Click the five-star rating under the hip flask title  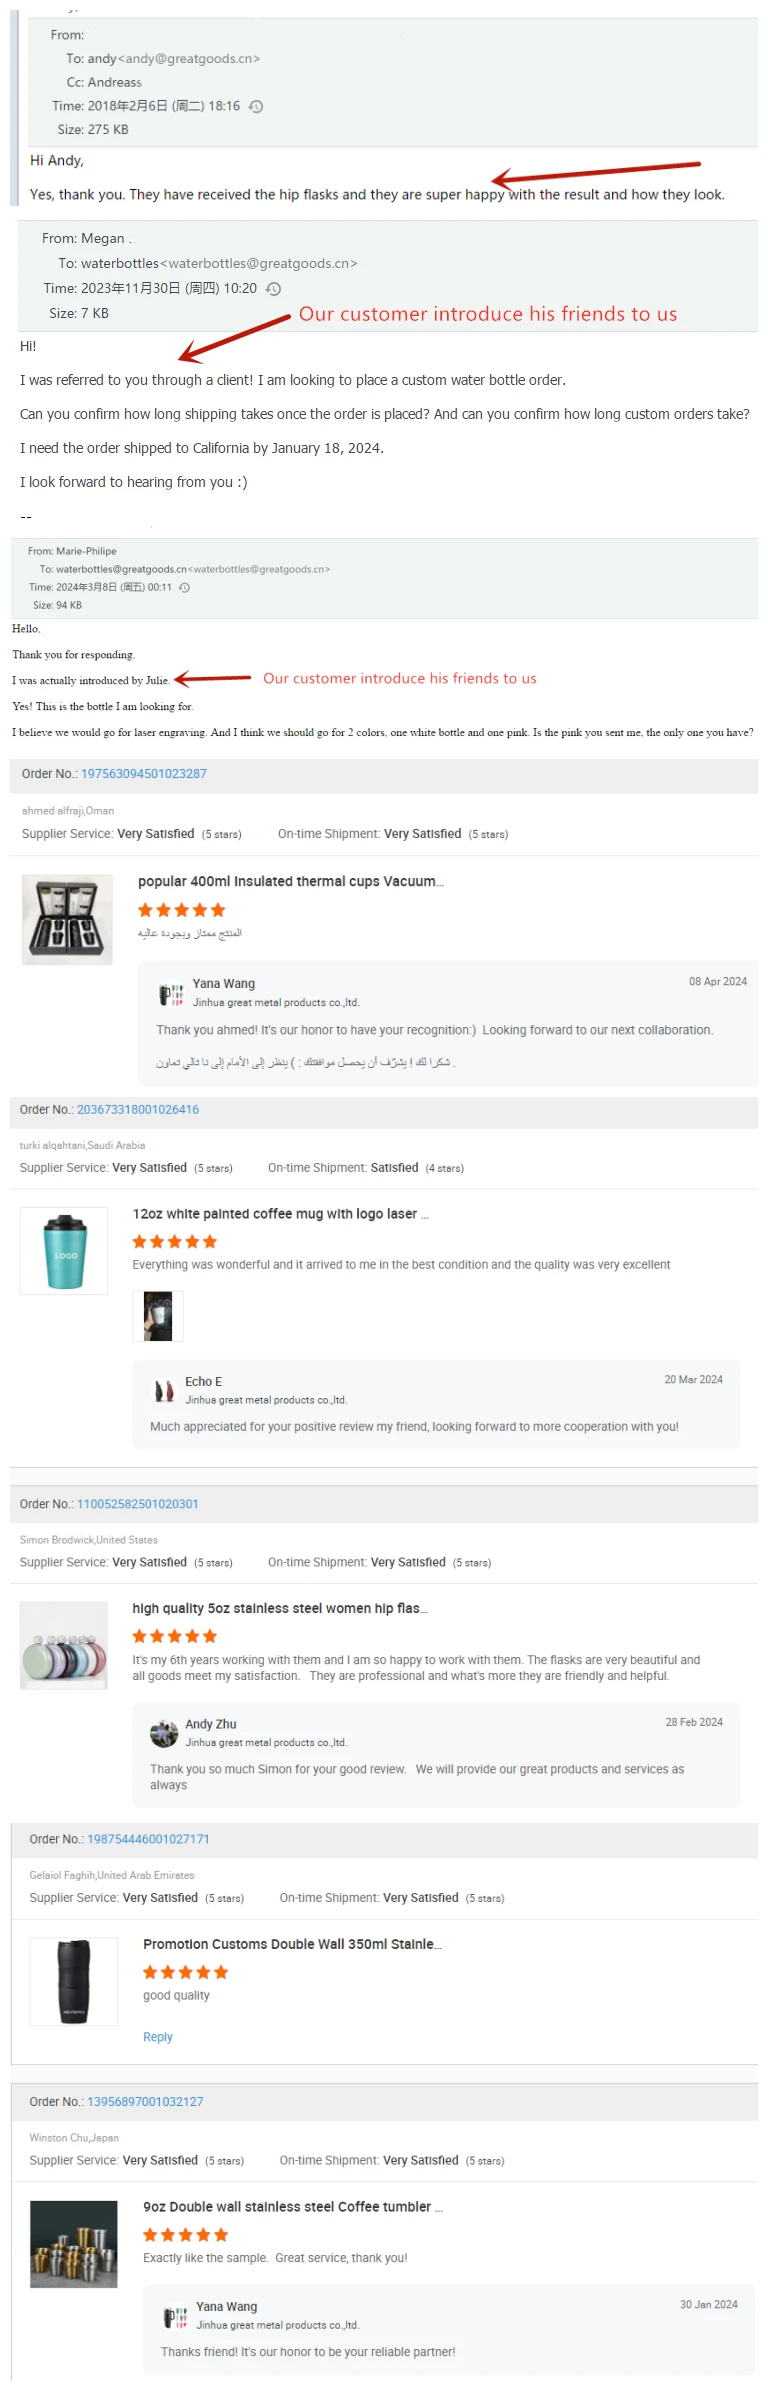point(175,1636)
